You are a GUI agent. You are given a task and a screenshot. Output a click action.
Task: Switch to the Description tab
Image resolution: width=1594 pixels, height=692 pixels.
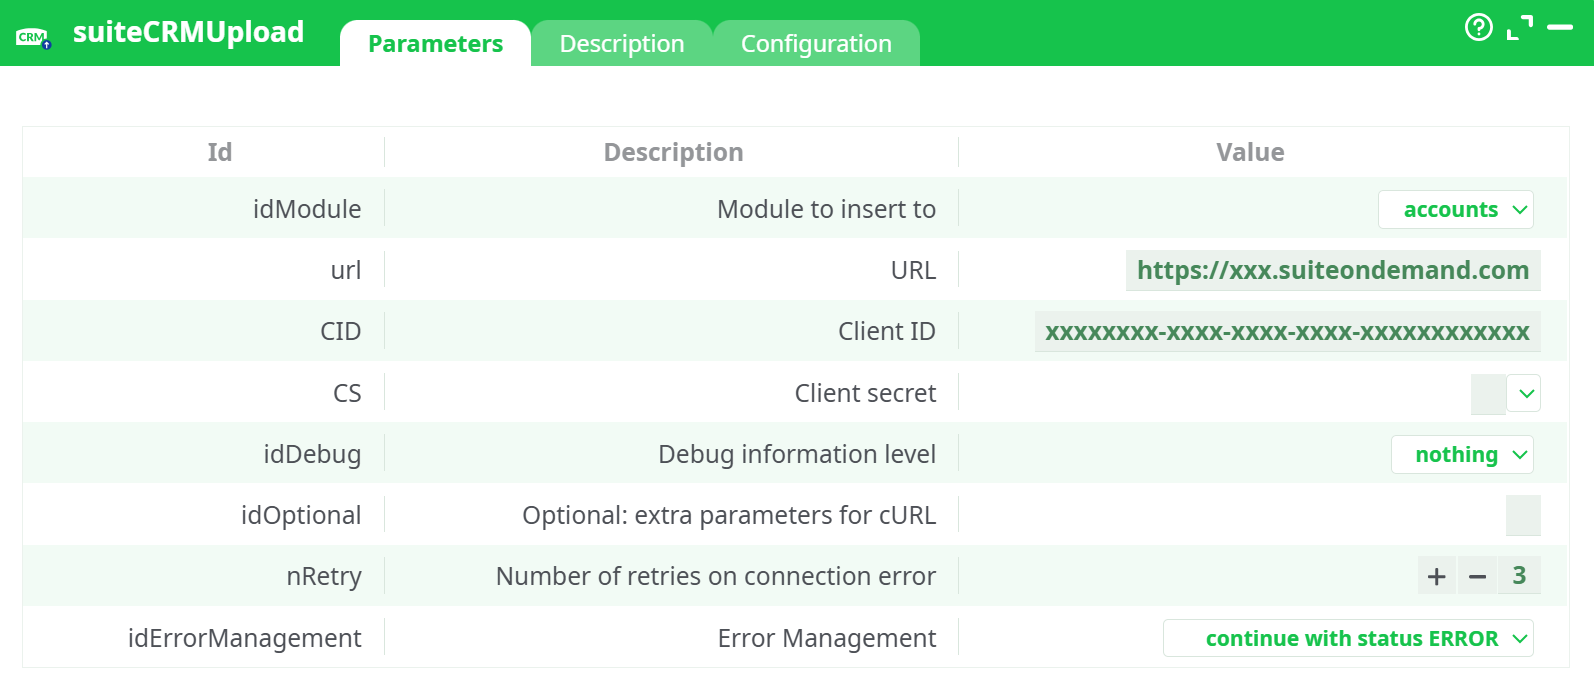coord(622,44)
